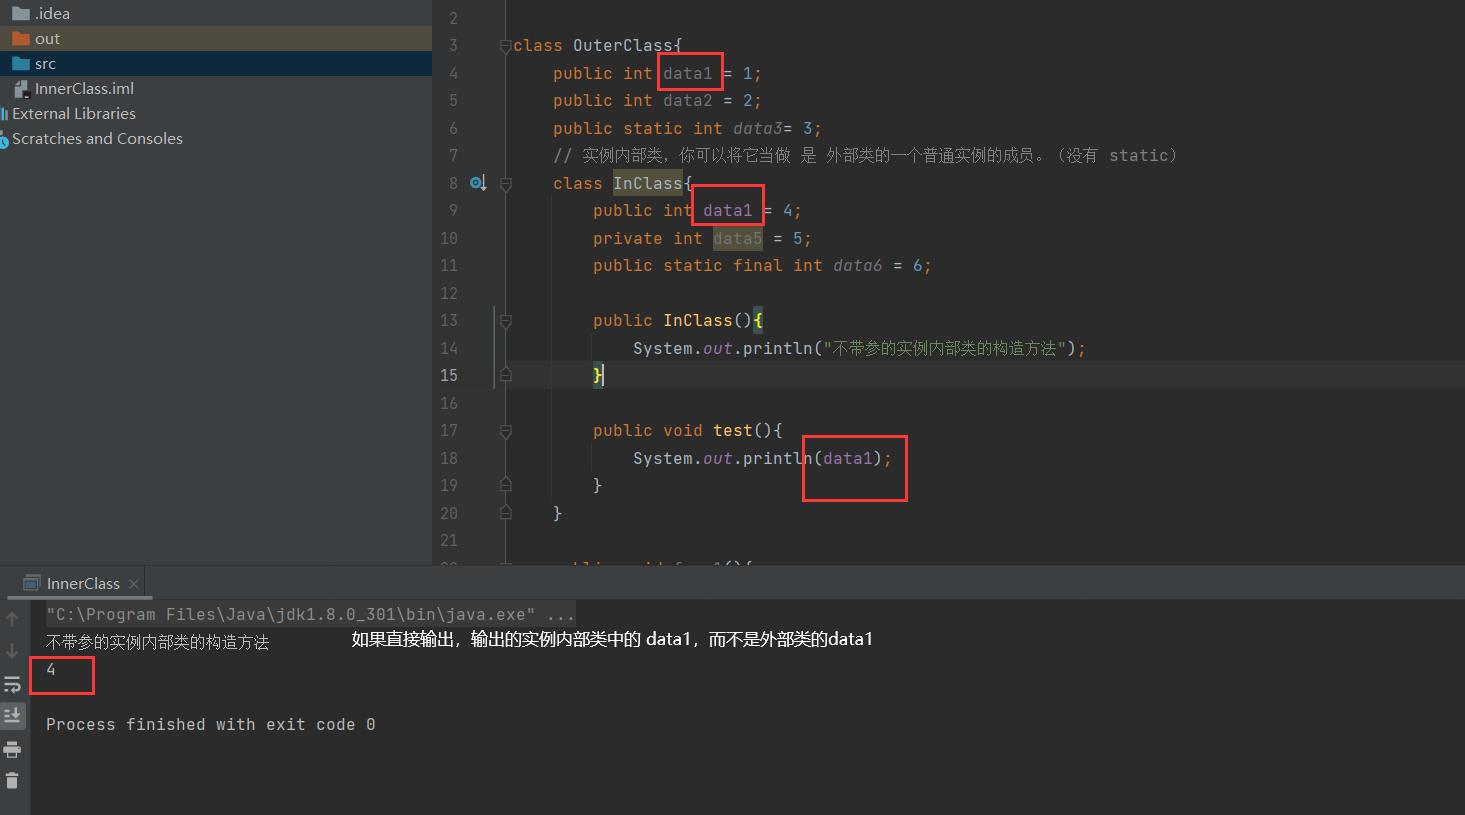Click data1 in InClass on line 9
Image resolution: width=1465 pixels, height=815 pixels.
click(727, 211)
